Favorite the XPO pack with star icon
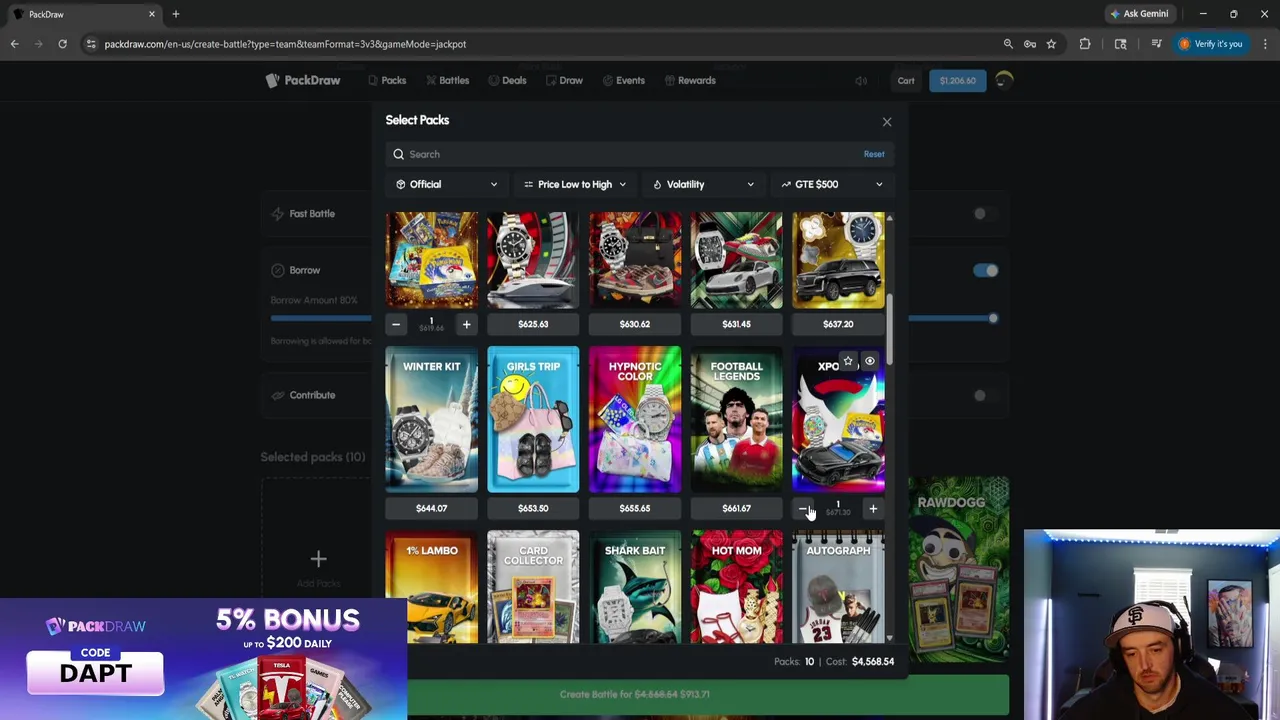The image size is (1280, 720). tap(848, 361)
